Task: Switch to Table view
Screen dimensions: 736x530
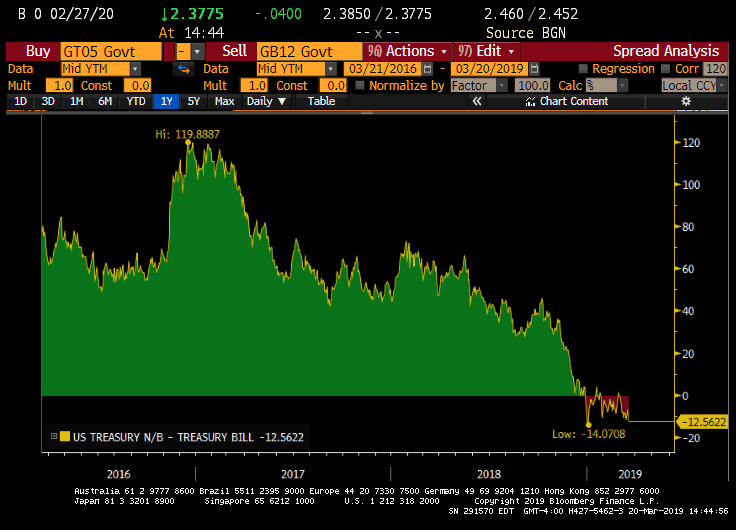Action: pos(321,101)
